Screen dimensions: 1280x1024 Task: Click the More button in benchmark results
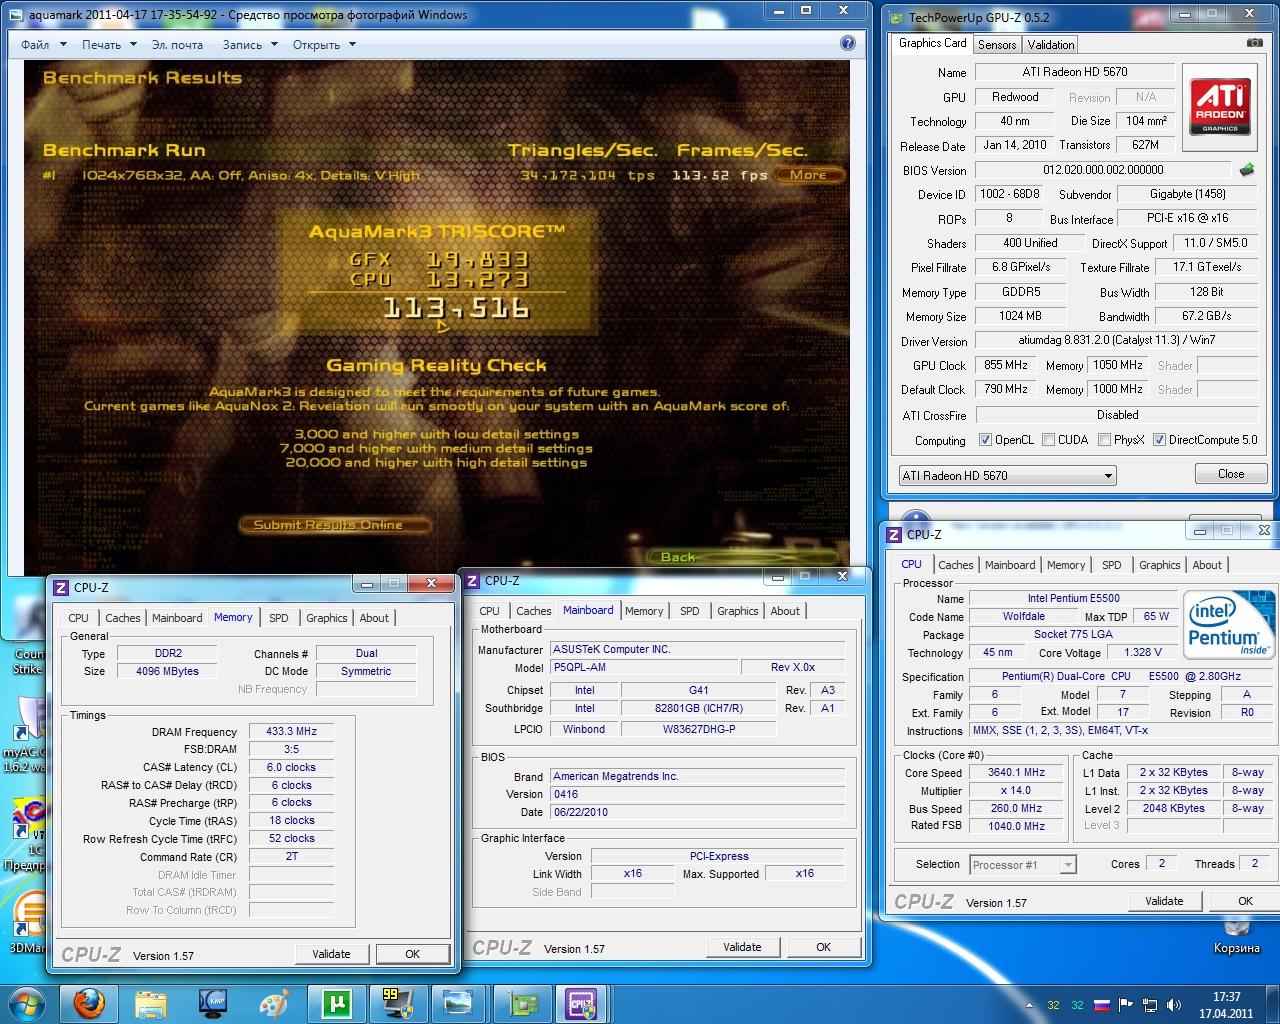(808, 175)
